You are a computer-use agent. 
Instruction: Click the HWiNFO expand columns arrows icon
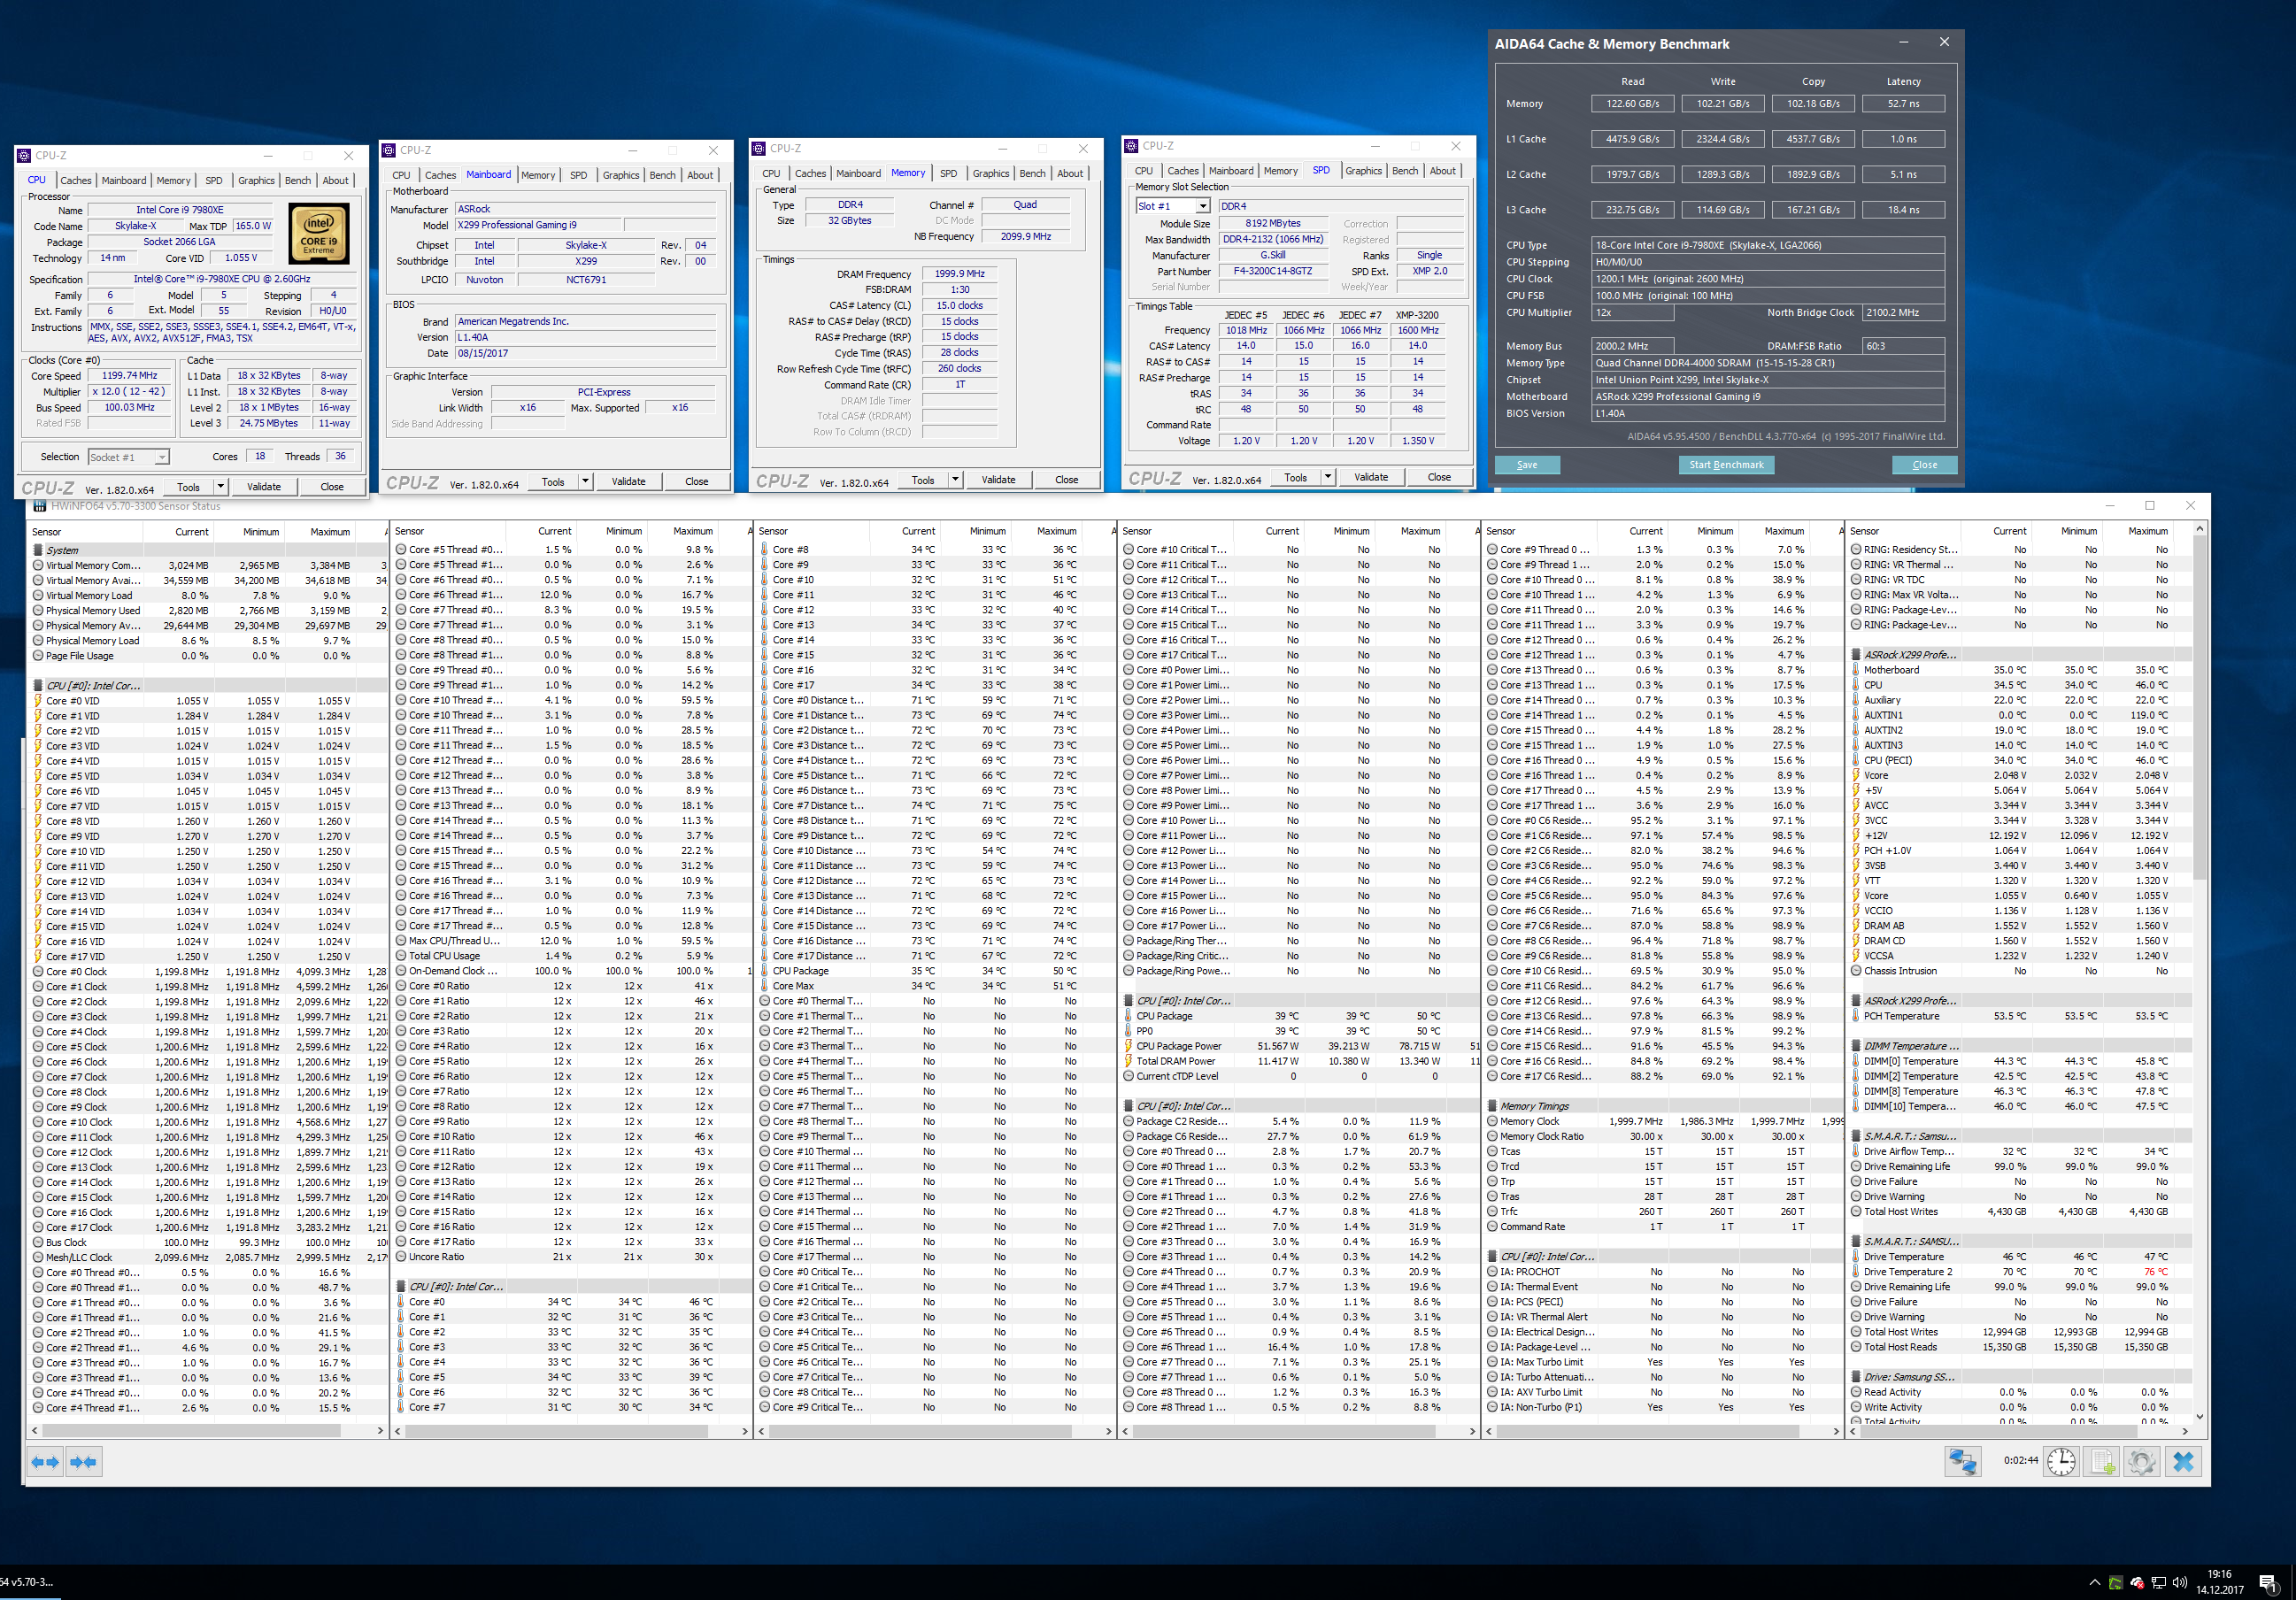(x=46, y=1462)
